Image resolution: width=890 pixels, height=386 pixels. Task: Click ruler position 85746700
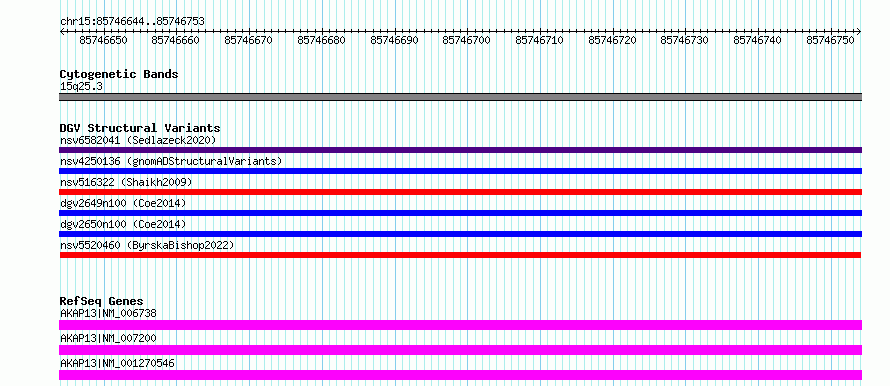(x=467, y=40)
